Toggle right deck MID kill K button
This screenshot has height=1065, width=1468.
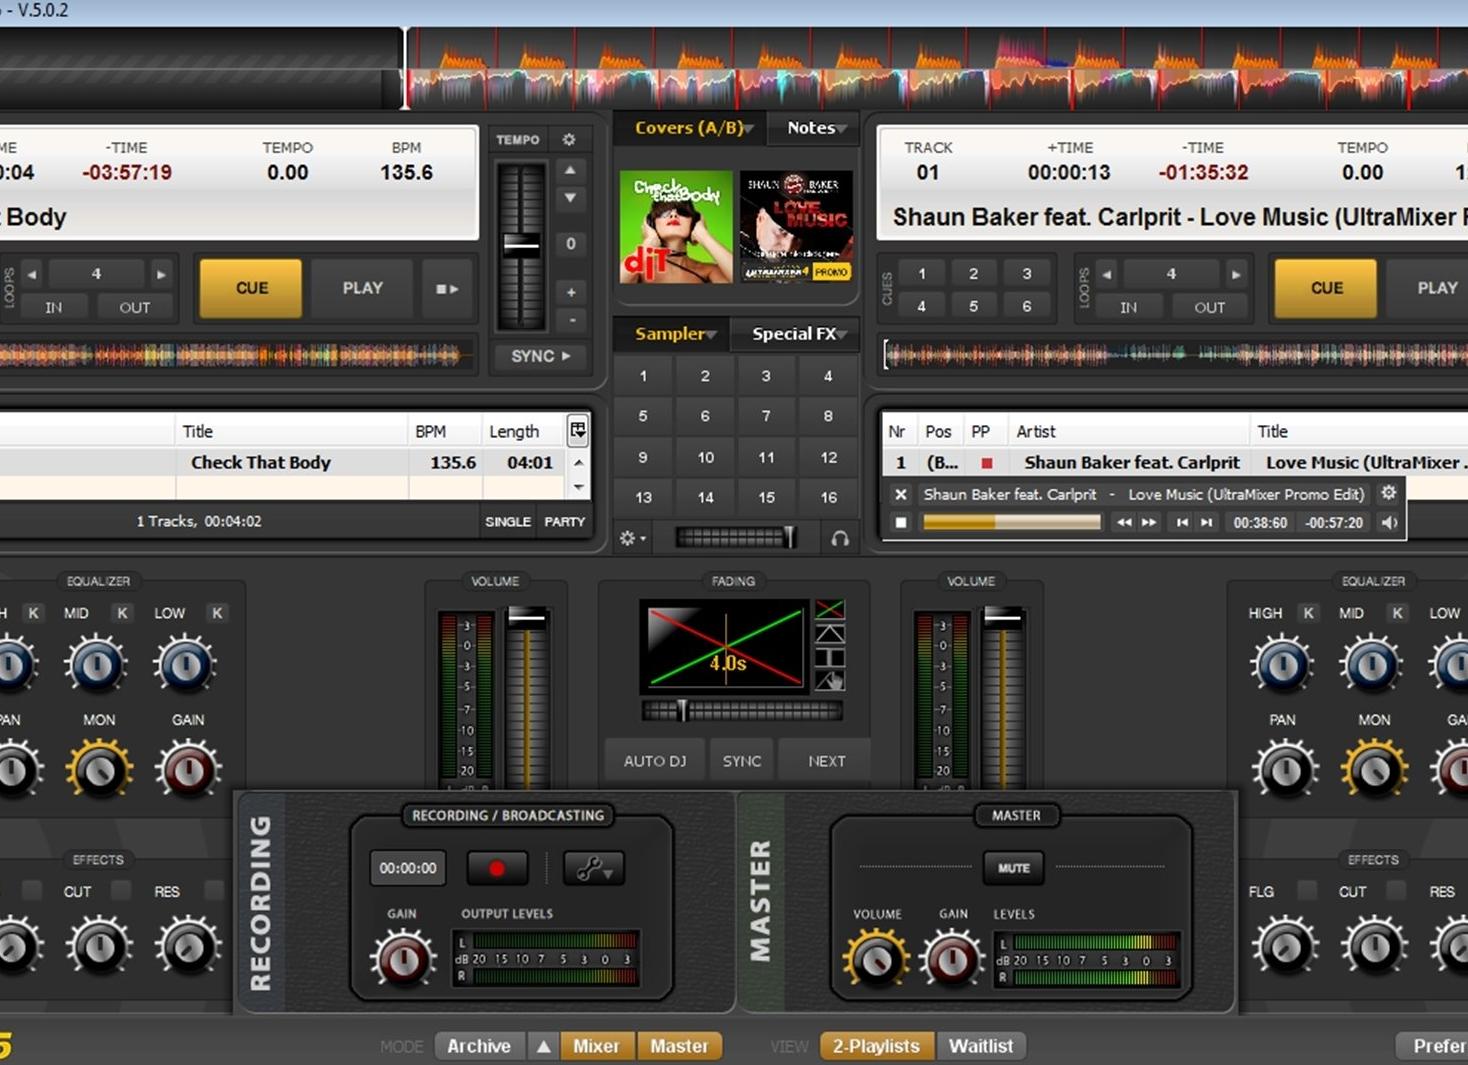pos(1397,613)
